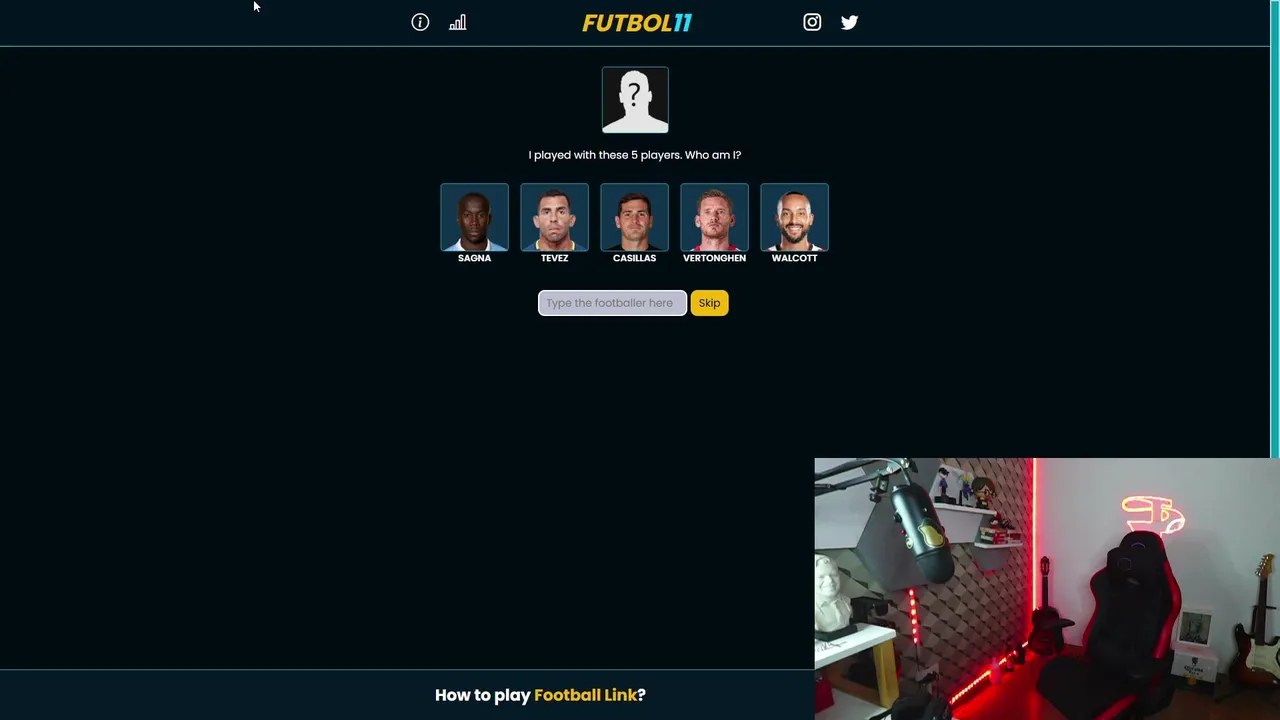Image resolution: width=1280 pixels, height=720 pixels.
Task: Focus the 'Type the footballer here' field
Action: [612, 303]
